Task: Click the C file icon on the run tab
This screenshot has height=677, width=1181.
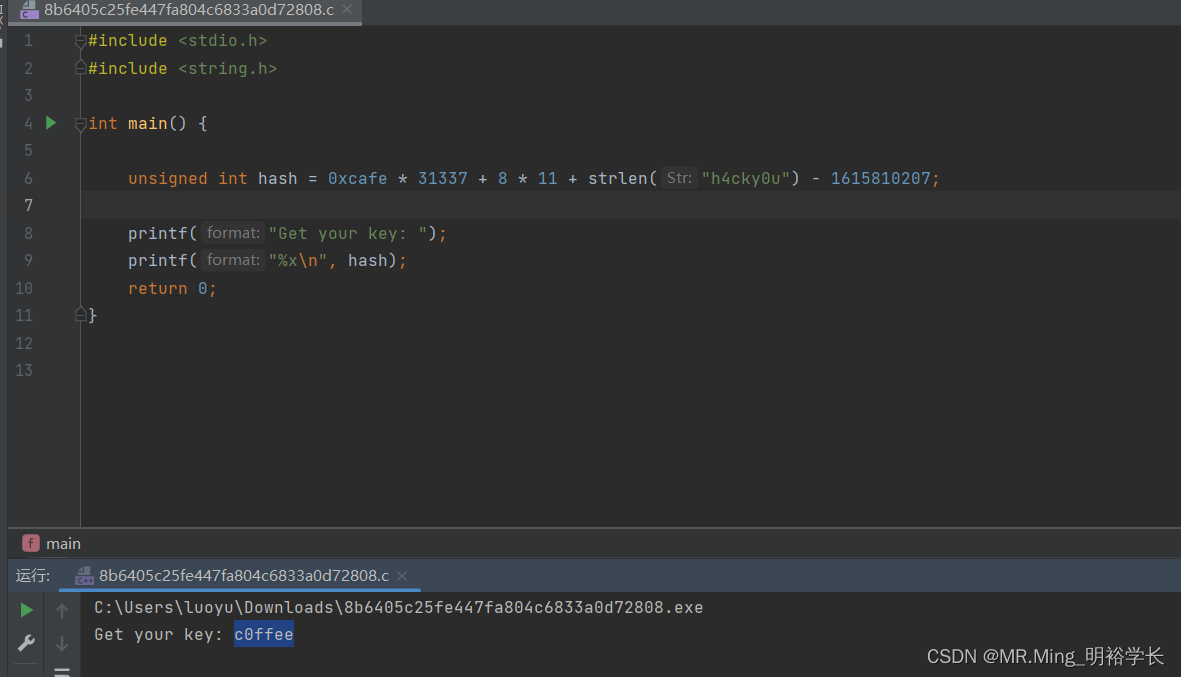Action: [x=84, y=575]
